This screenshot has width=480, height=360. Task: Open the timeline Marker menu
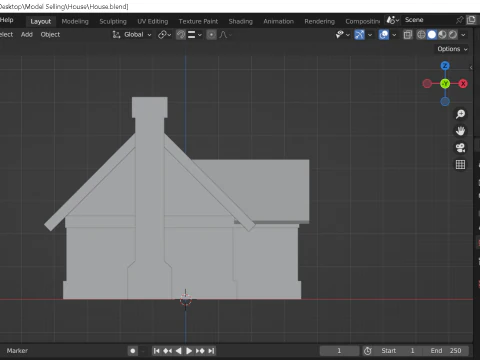point(17,351)
